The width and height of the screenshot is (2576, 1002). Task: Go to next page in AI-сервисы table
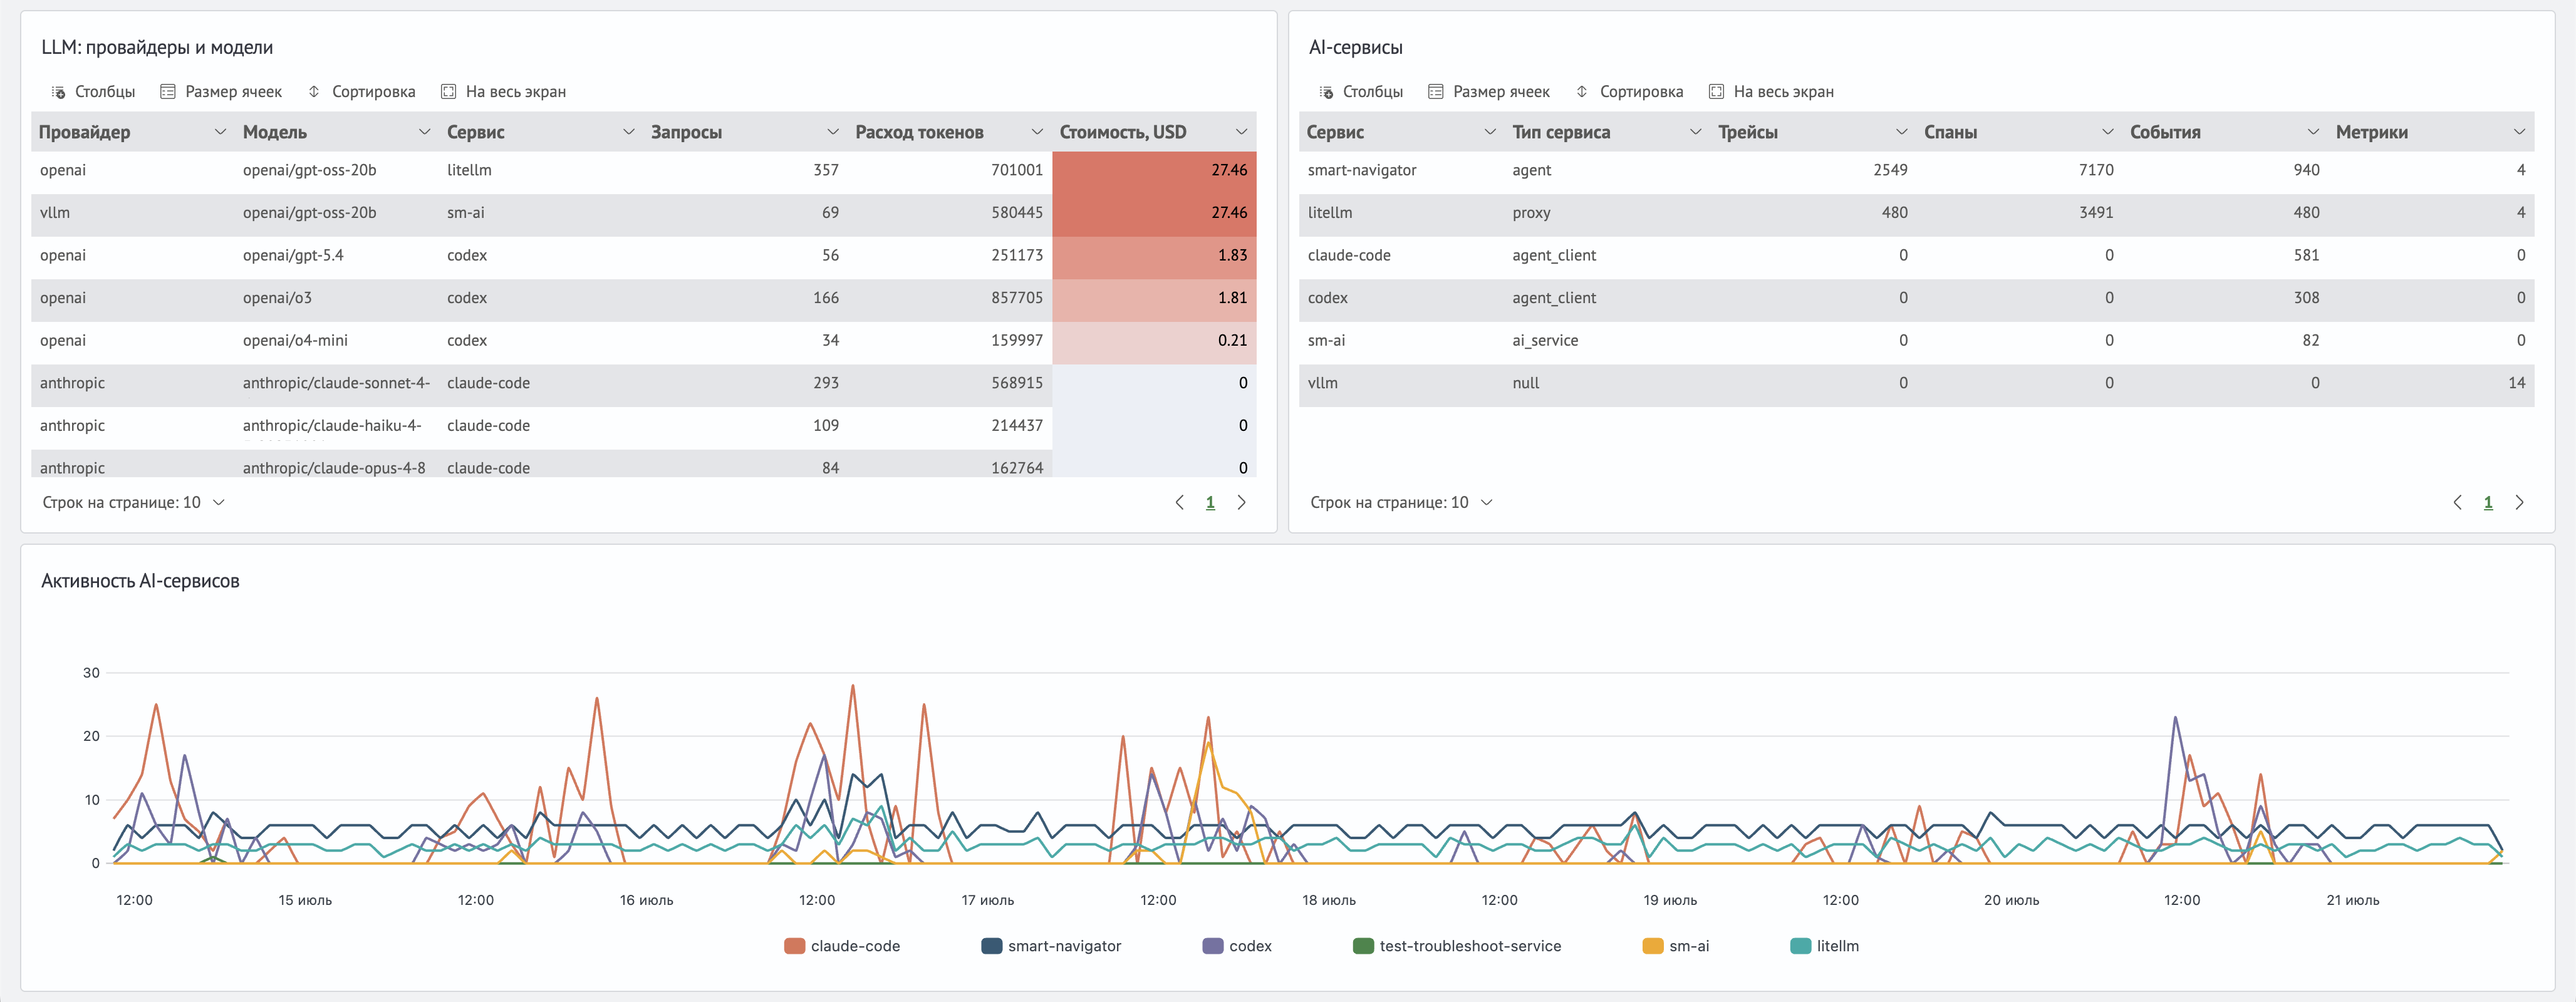click(x=2520, y=503)
